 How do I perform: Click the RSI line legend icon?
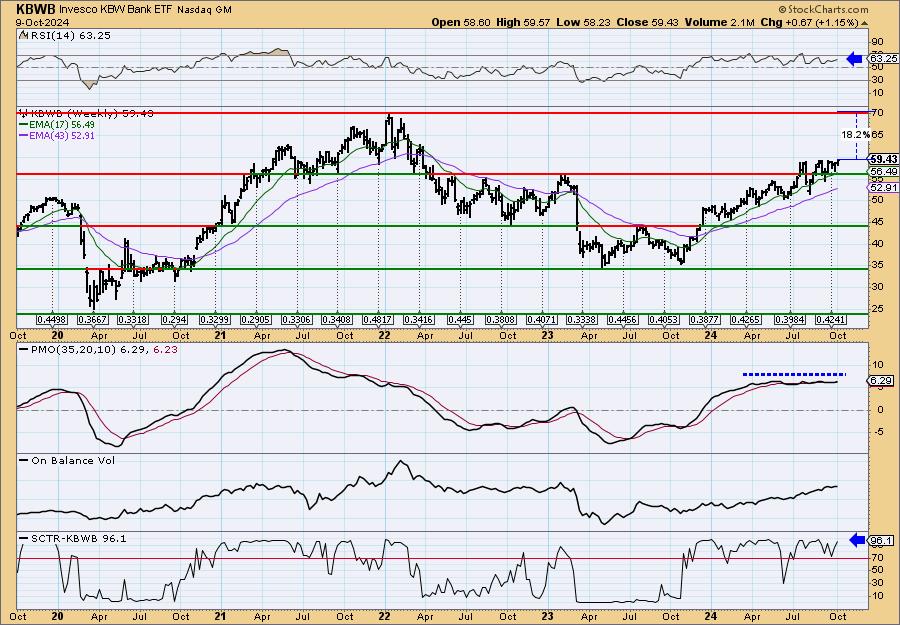pos(23,36)
